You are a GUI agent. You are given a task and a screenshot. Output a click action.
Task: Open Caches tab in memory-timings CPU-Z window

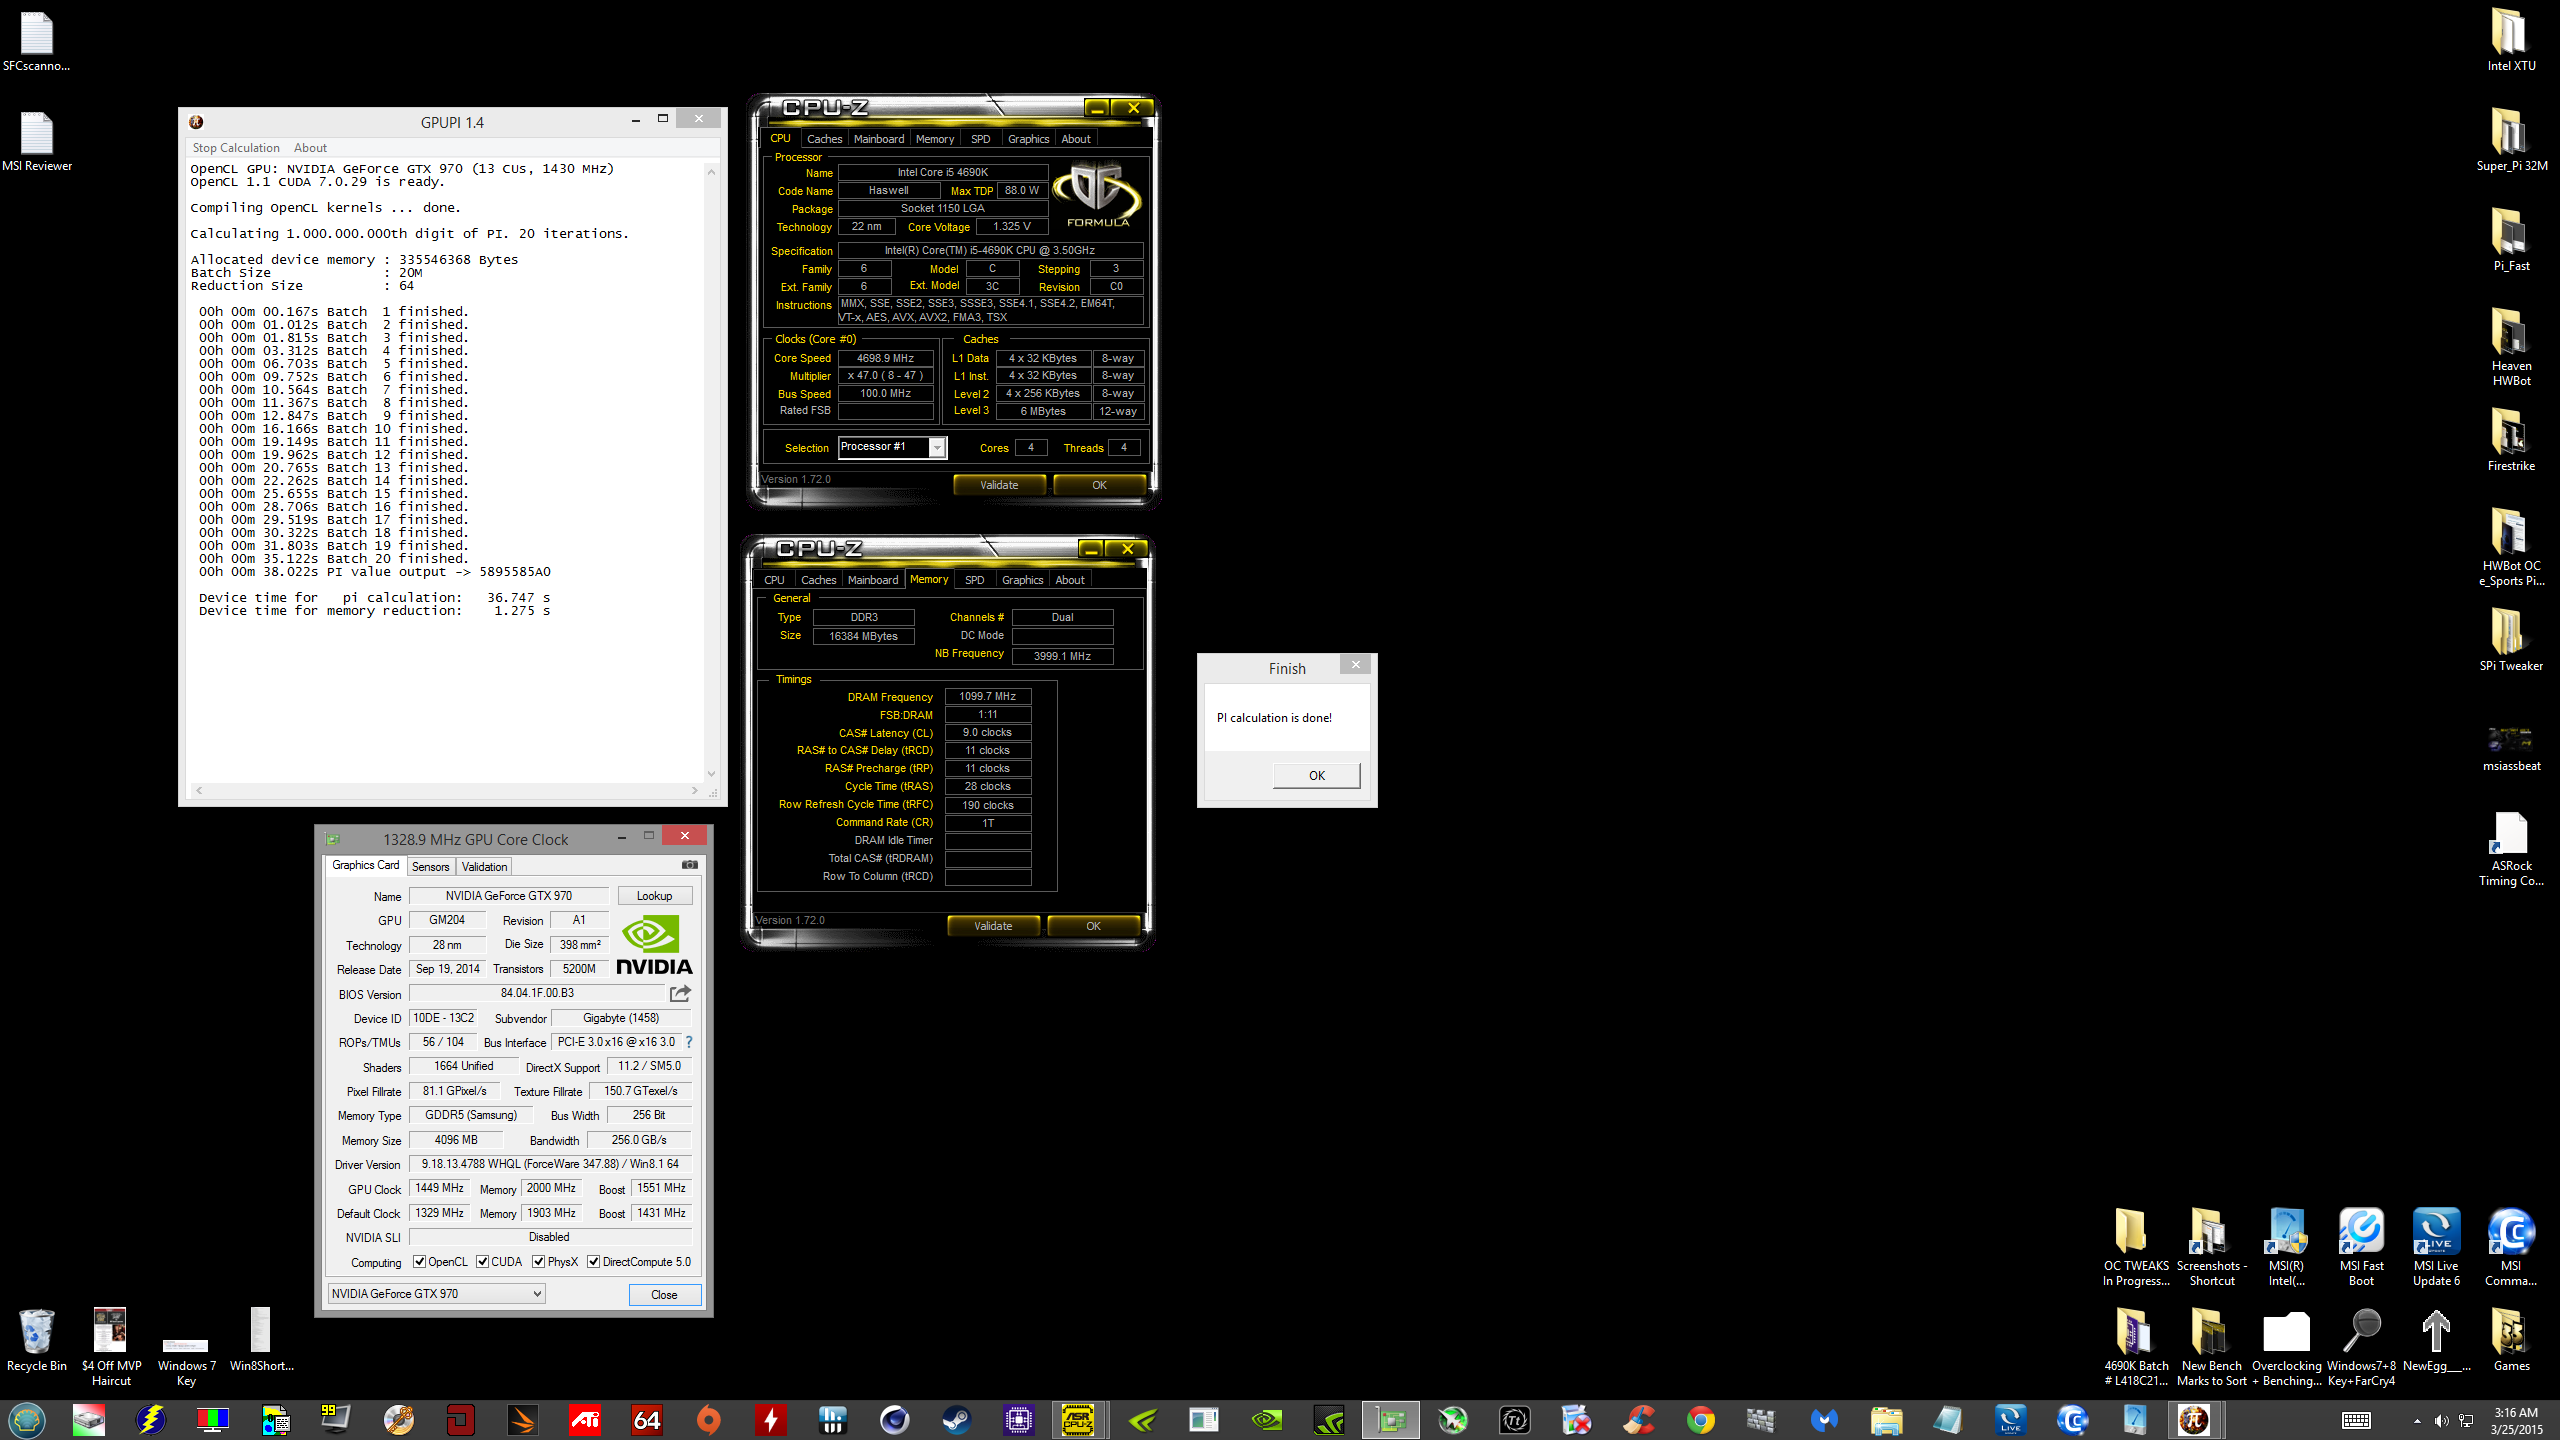pos(818,580)
